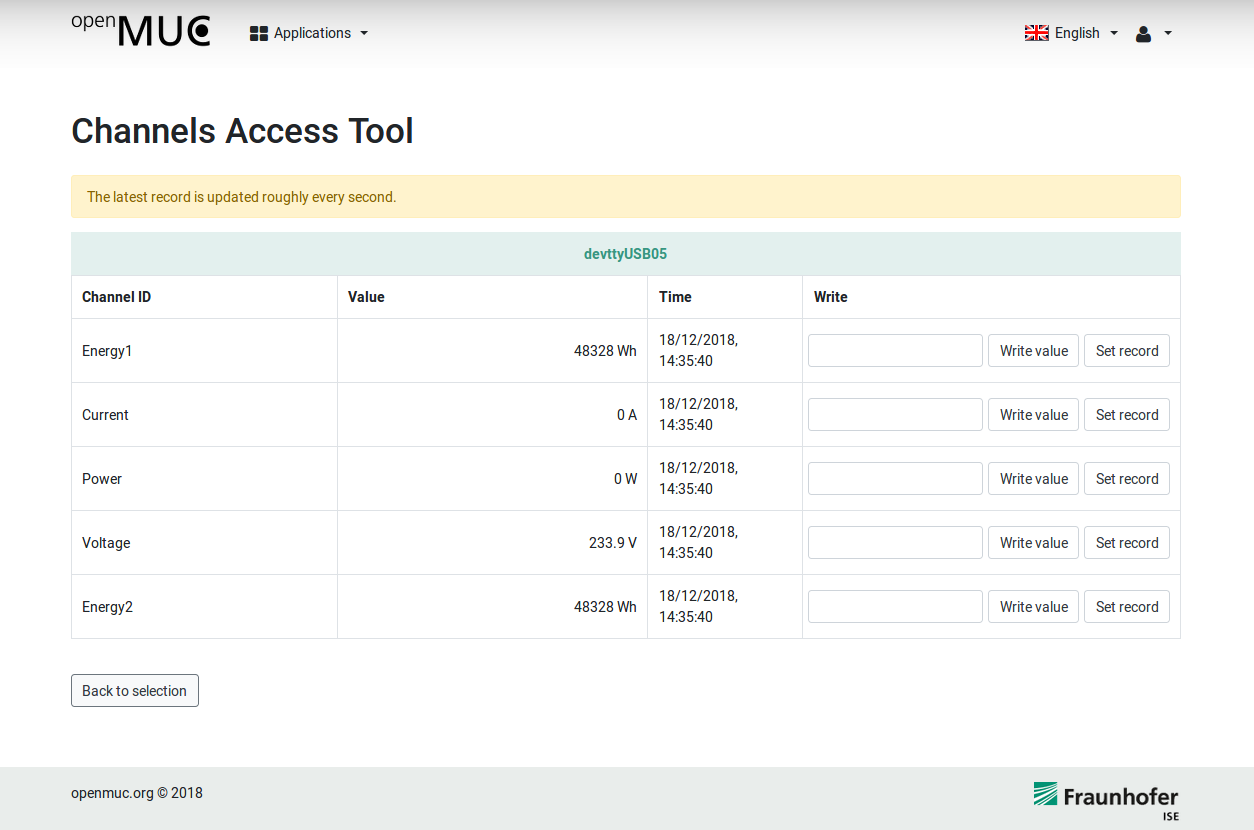The image size is (1254, 830).
Task: Click the devttyUSB05 device heading
Action: (625, 254)
